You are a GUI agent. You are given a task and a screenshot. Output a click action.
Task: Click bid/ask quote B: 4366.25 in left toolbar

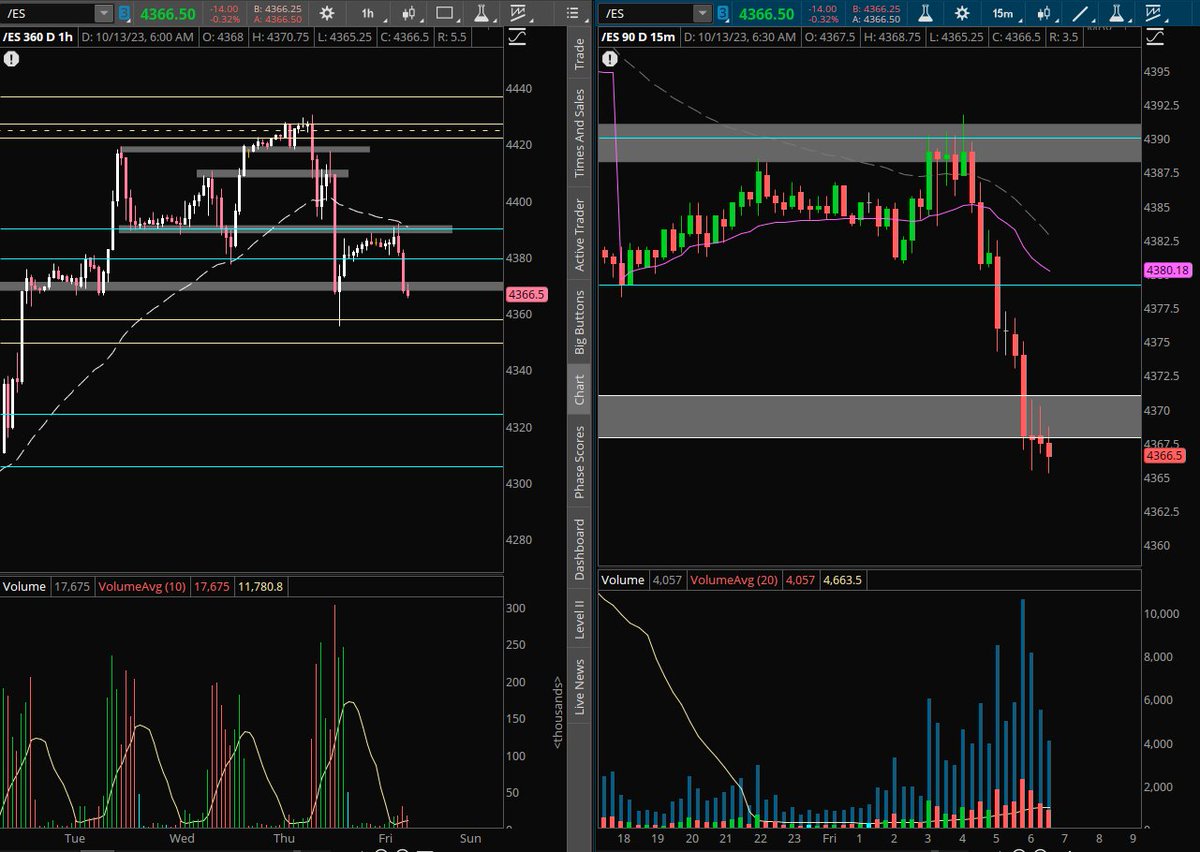pyautogui.click(x=280, y=8)
